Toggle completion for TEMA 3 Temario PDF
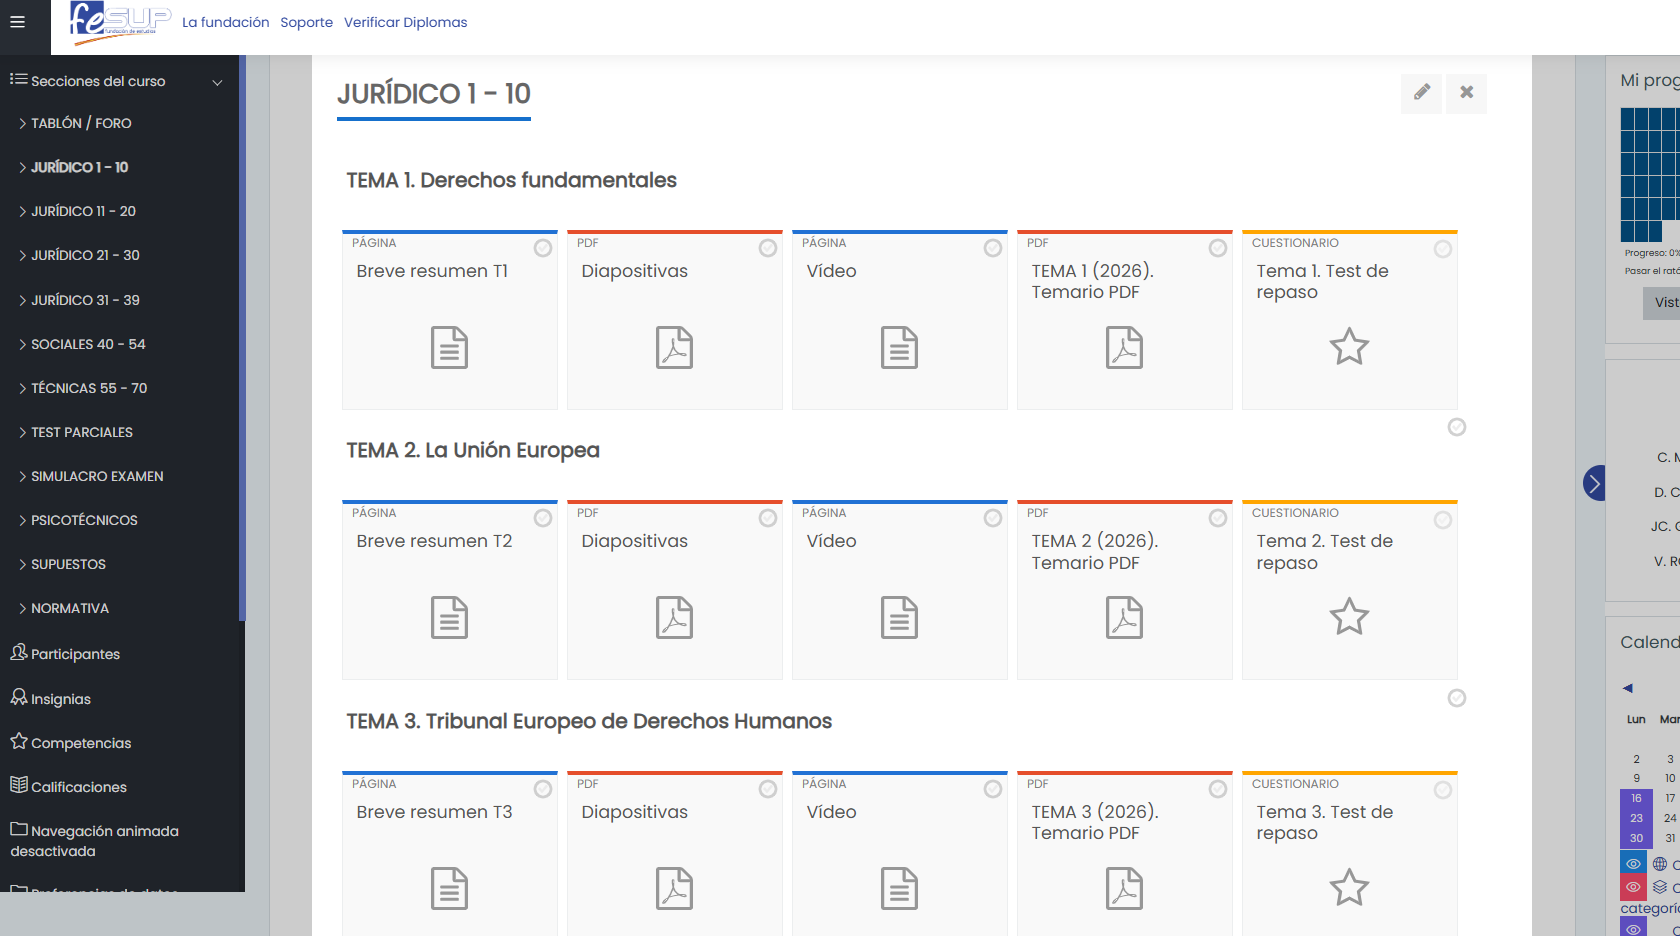1680x936 pixels. tap(1217, 789)
